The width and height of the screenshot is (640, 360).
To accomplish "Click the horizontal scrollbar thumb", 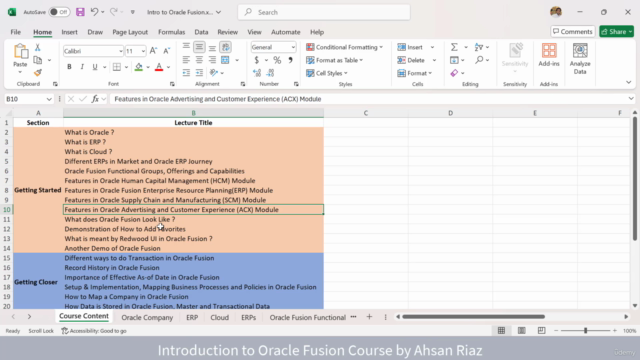I will [473, 317].
